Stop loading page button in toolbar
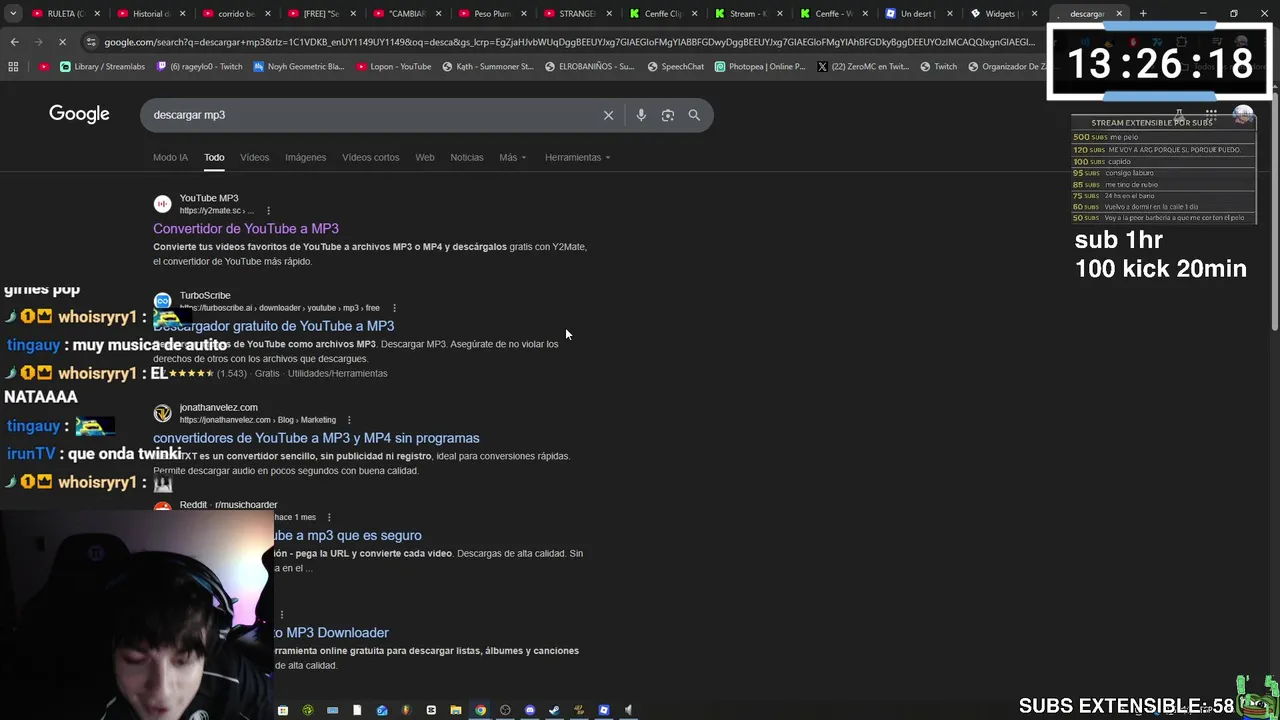Screen dimensions: 1280x720 (62, 42)
